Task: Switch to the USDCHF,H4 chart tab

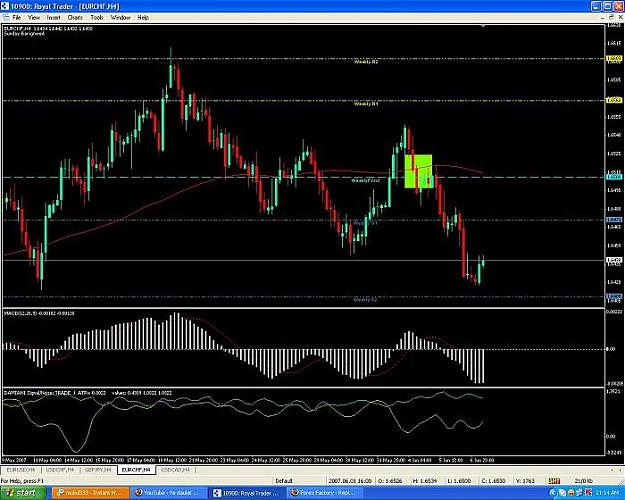Action: pos(60,470)
